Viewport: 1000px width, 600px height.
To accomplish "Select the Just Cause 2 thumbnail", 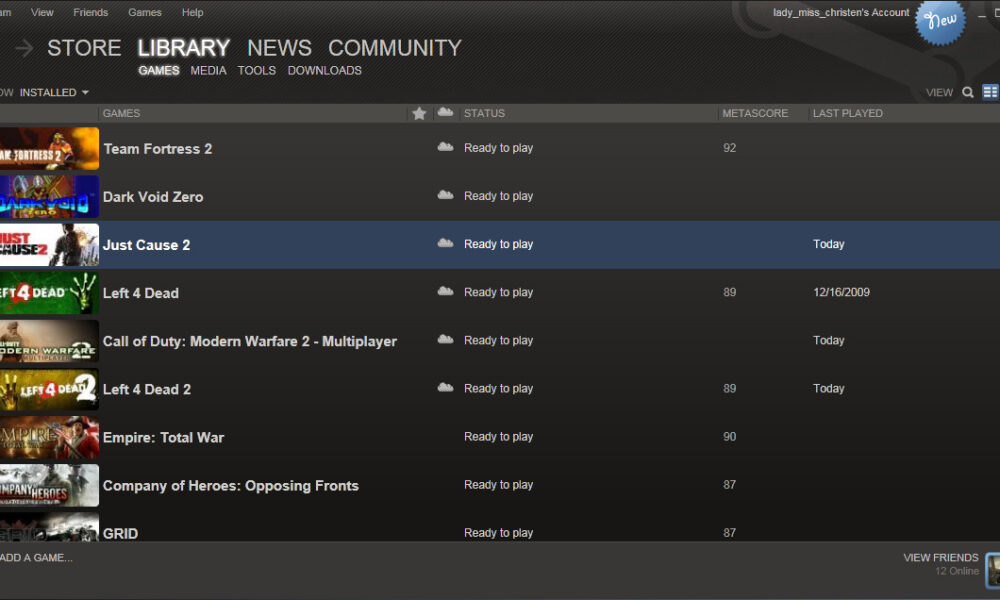I will pos(49,245).
